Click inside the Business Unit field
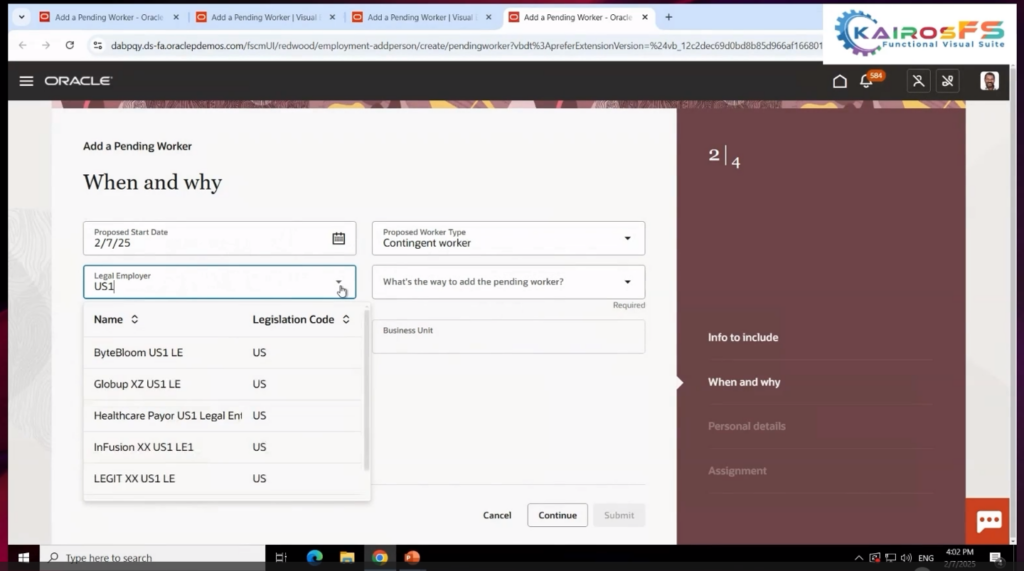The width and height of the screenshot is (1024, 571). pos(508,338)
